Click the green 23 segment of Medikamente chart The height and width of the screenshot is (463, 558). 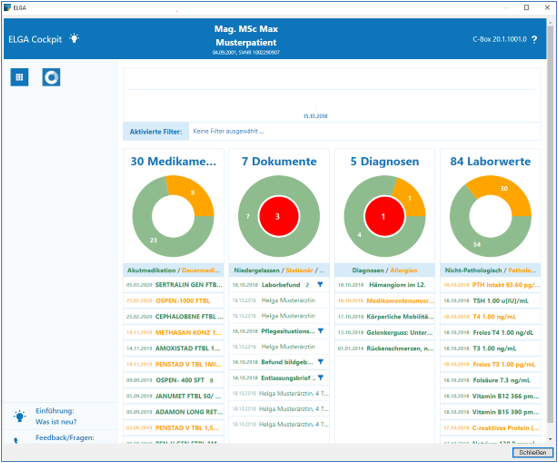tap(153, 240)
